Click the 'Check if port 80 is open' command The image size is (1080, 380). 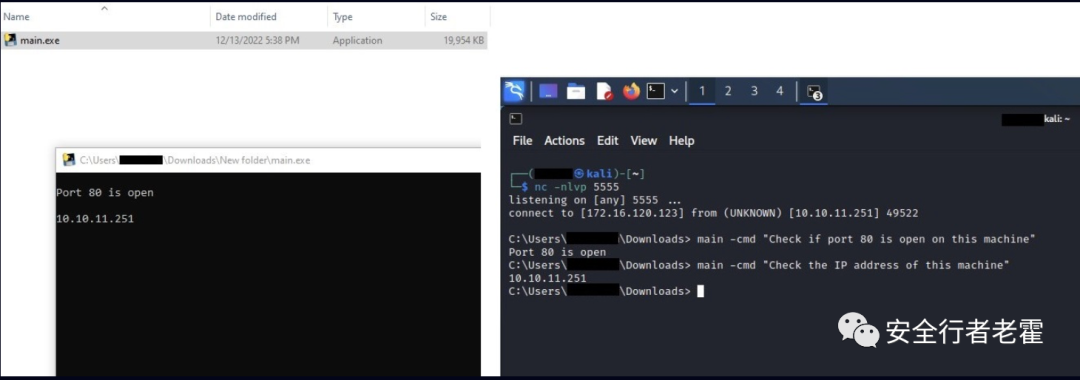click(867, 239)
